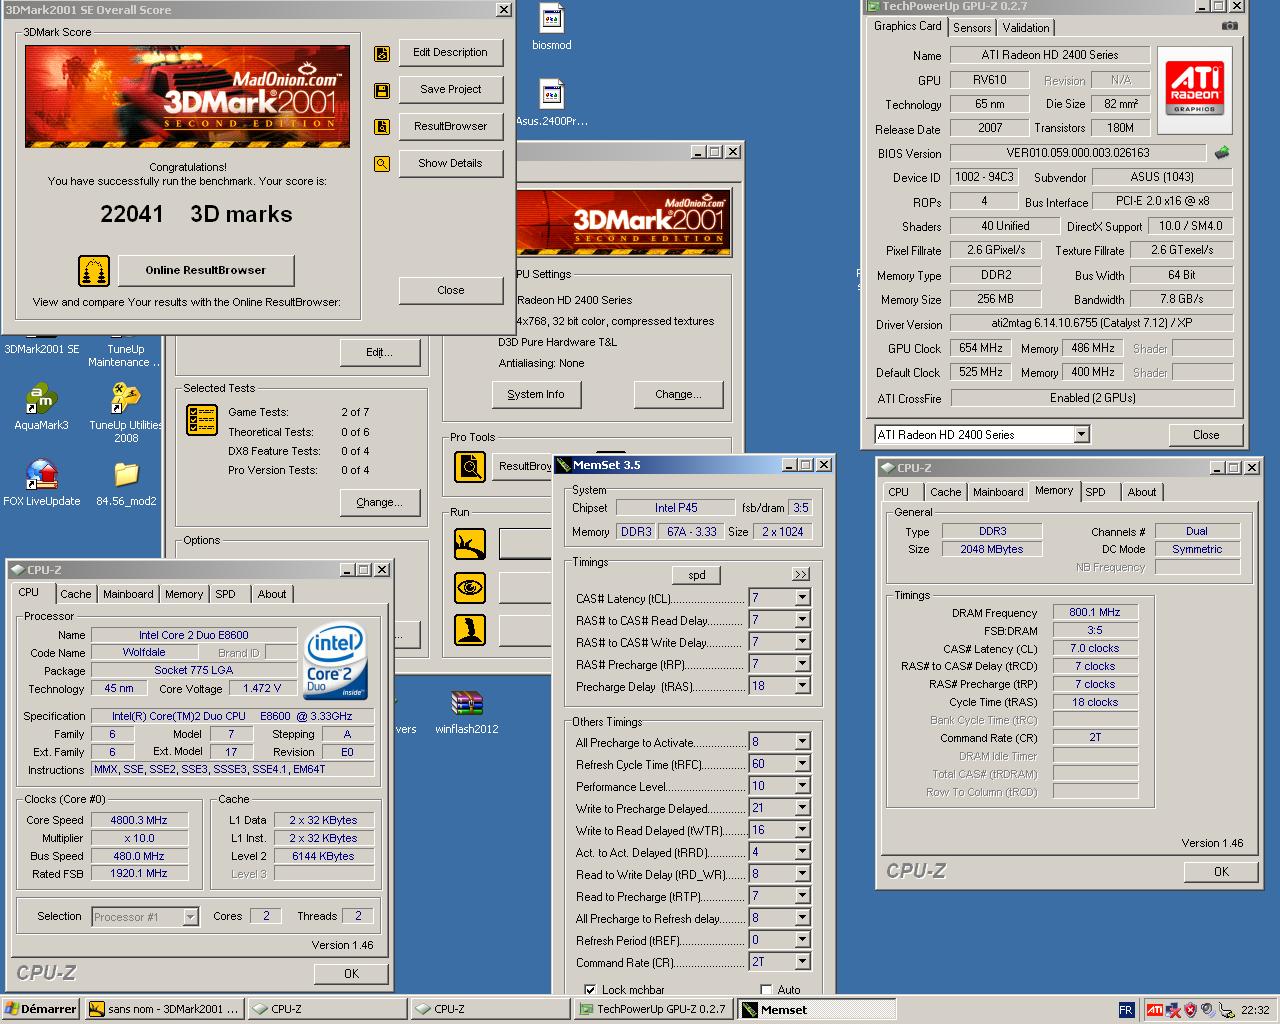Open TuneUp Utilities 2008 desktop shortcut

[126, 399]
